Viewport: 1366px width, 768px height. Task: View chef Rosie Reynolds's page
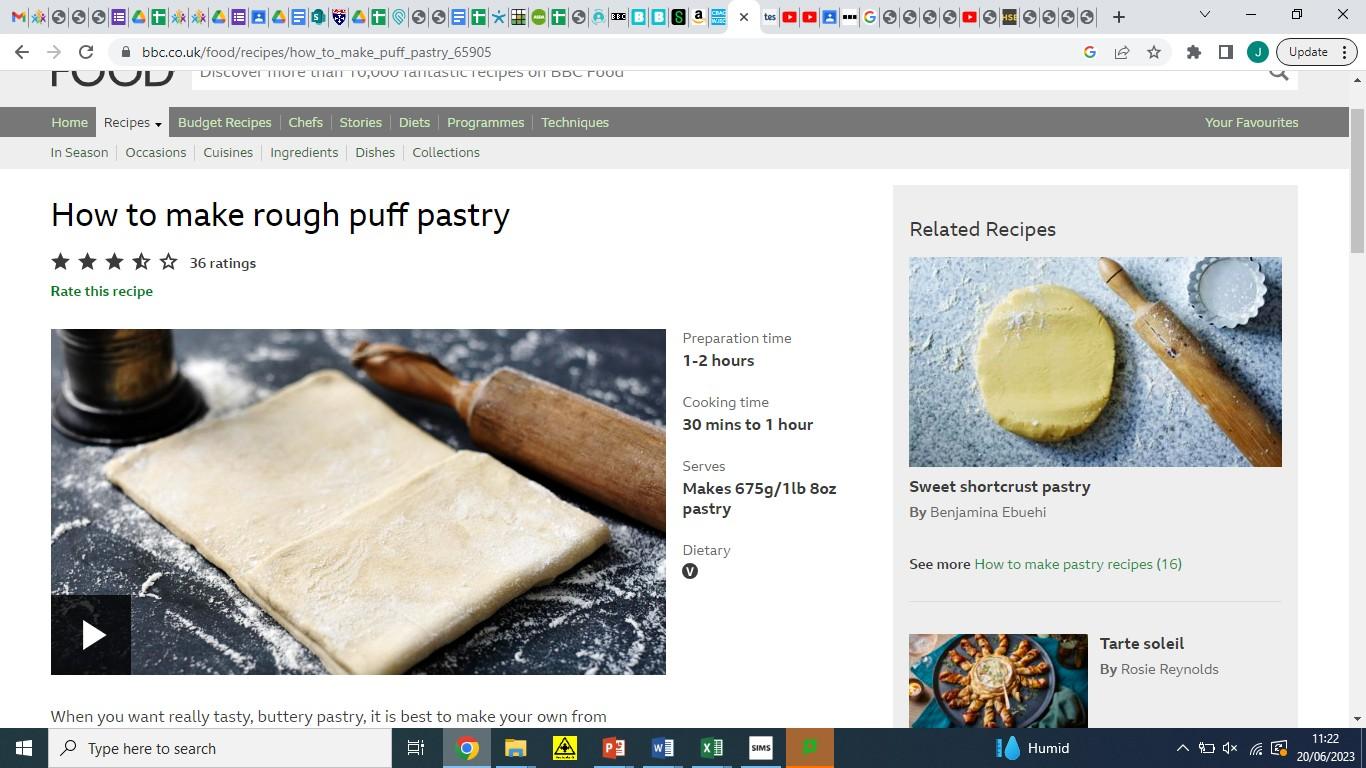tap(1170, 669)
